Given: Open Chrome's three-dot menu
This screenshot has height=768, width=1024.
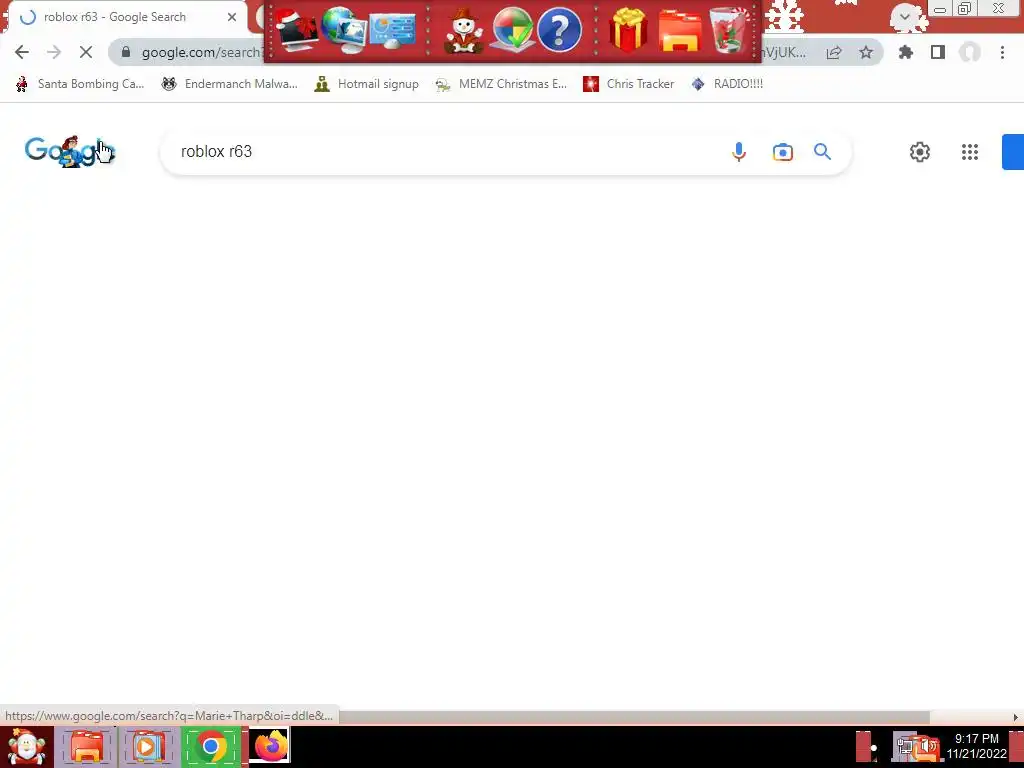Looking at the screenshot, I should pyautogui.click(x=1002, y=52).
